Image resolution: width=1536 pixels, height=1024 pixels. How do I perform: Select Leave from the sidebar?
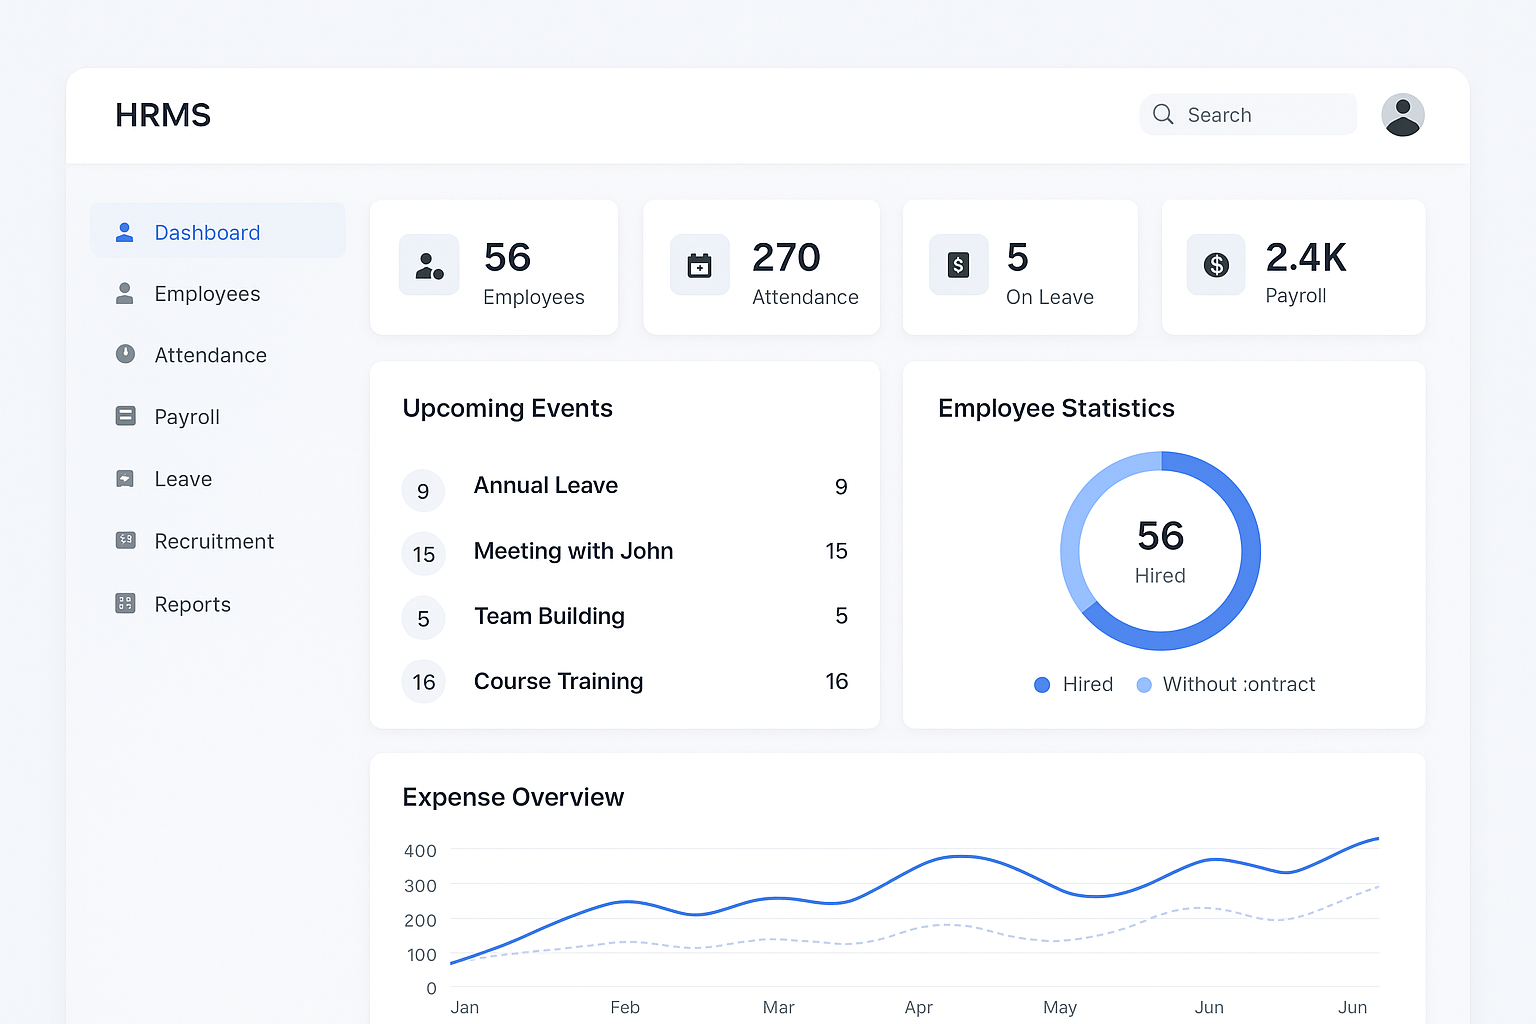[x=183, y=479]
